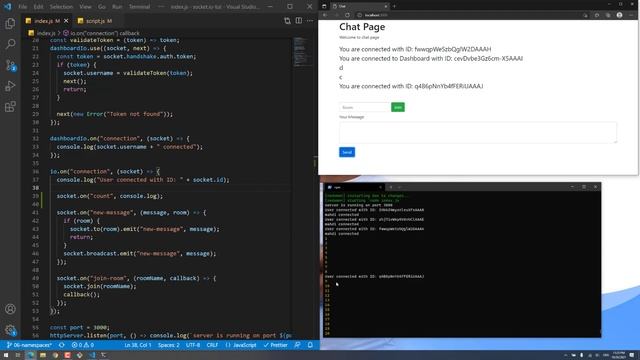Click the code minimap in editor
Screen dimensions: 640x360
click(x=301, y=52)
